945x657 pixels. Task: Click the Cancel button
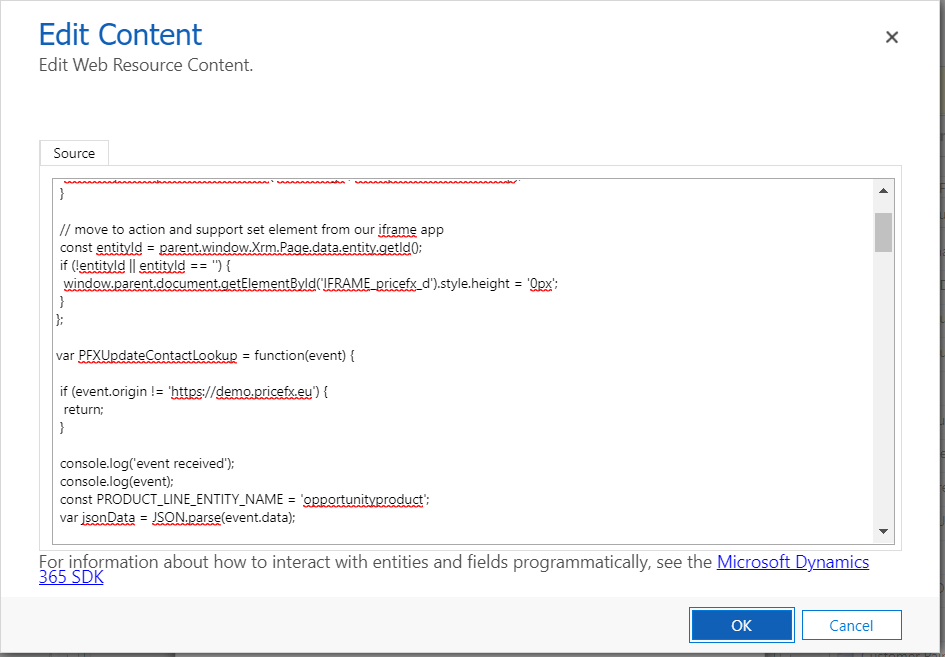[851, 624]
